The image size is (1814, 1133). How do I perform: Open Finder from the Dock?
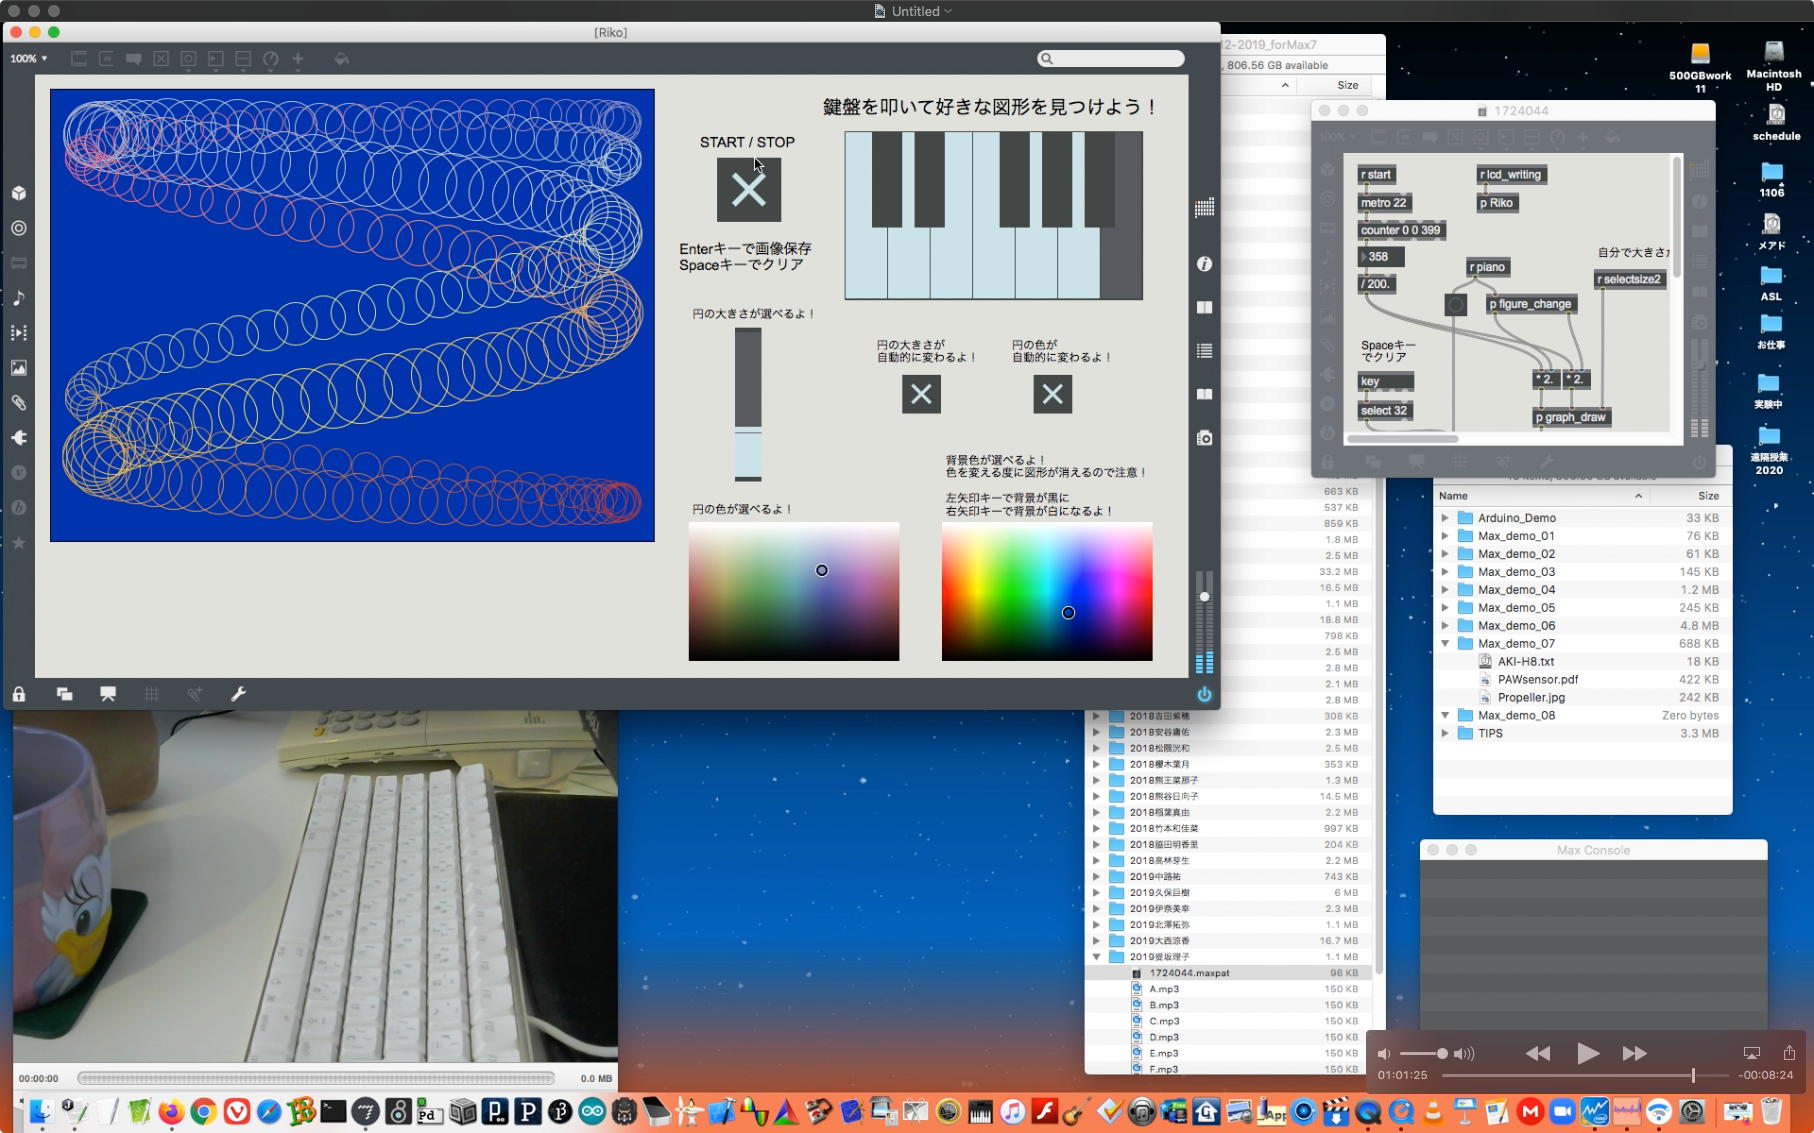tap(41, 1111)
